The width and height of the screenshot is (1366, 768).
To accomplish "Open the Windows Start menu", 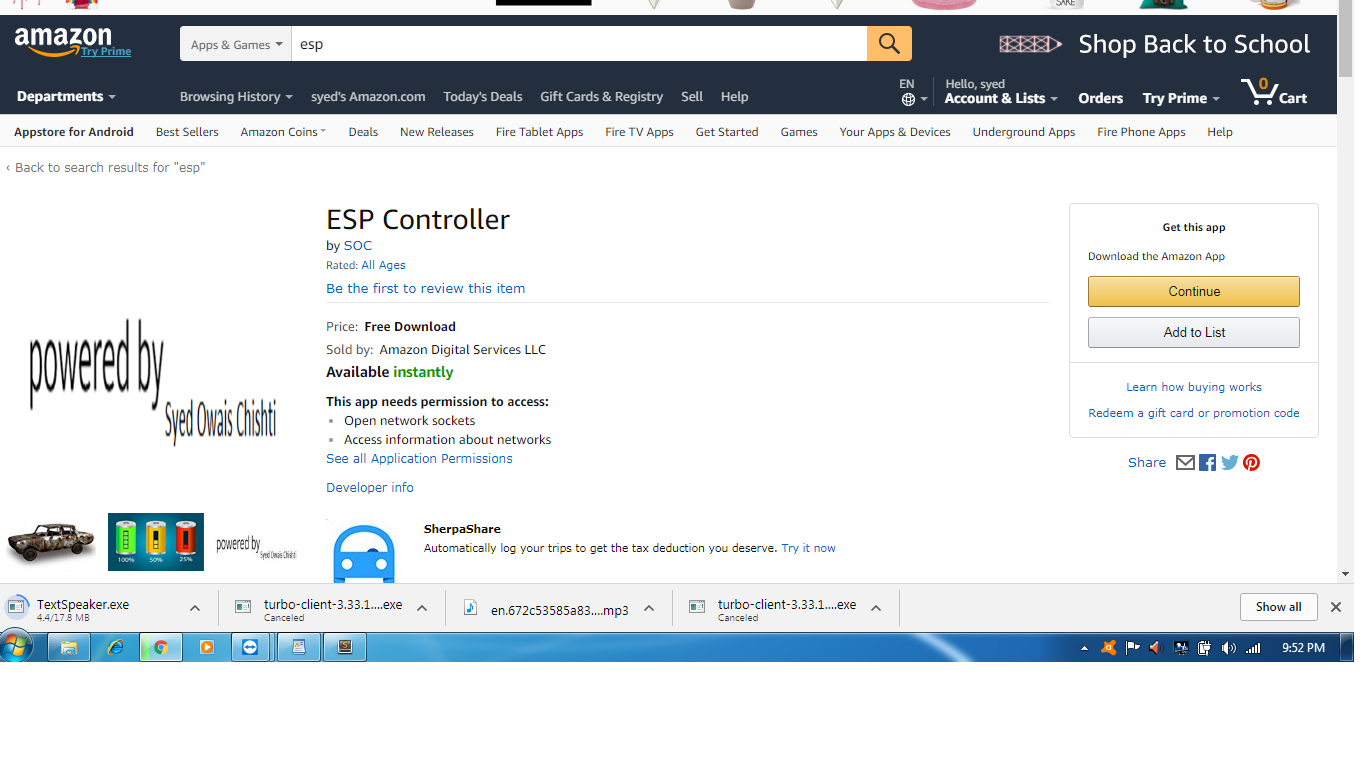I will tap(17, 647).
